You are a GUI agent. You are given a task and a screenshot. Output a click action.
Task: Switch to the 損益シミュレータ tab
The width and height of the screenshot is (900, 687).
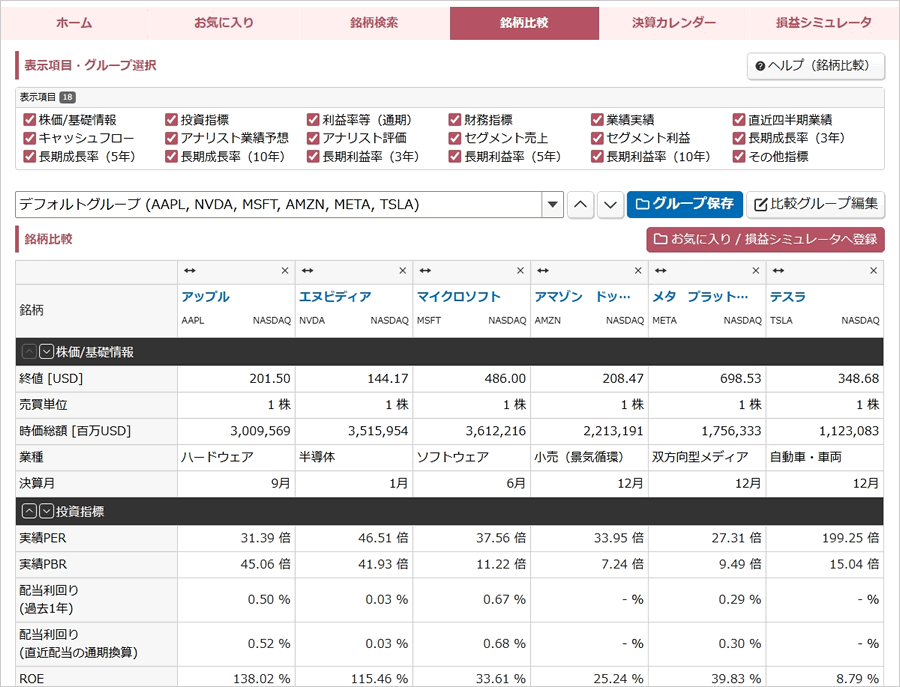point(824,23)
